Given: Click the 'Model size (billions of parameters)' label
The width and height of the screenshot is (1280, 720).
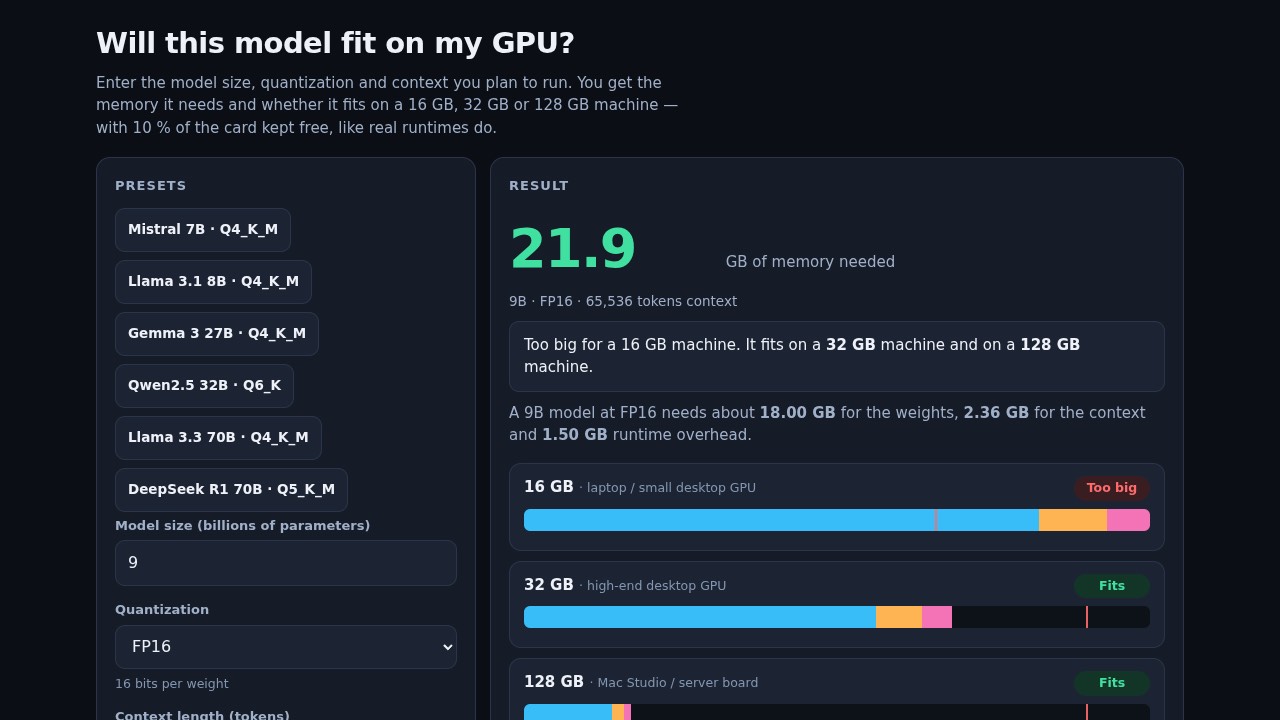Looking at the screenshot, I should click(x=242, y=526).
